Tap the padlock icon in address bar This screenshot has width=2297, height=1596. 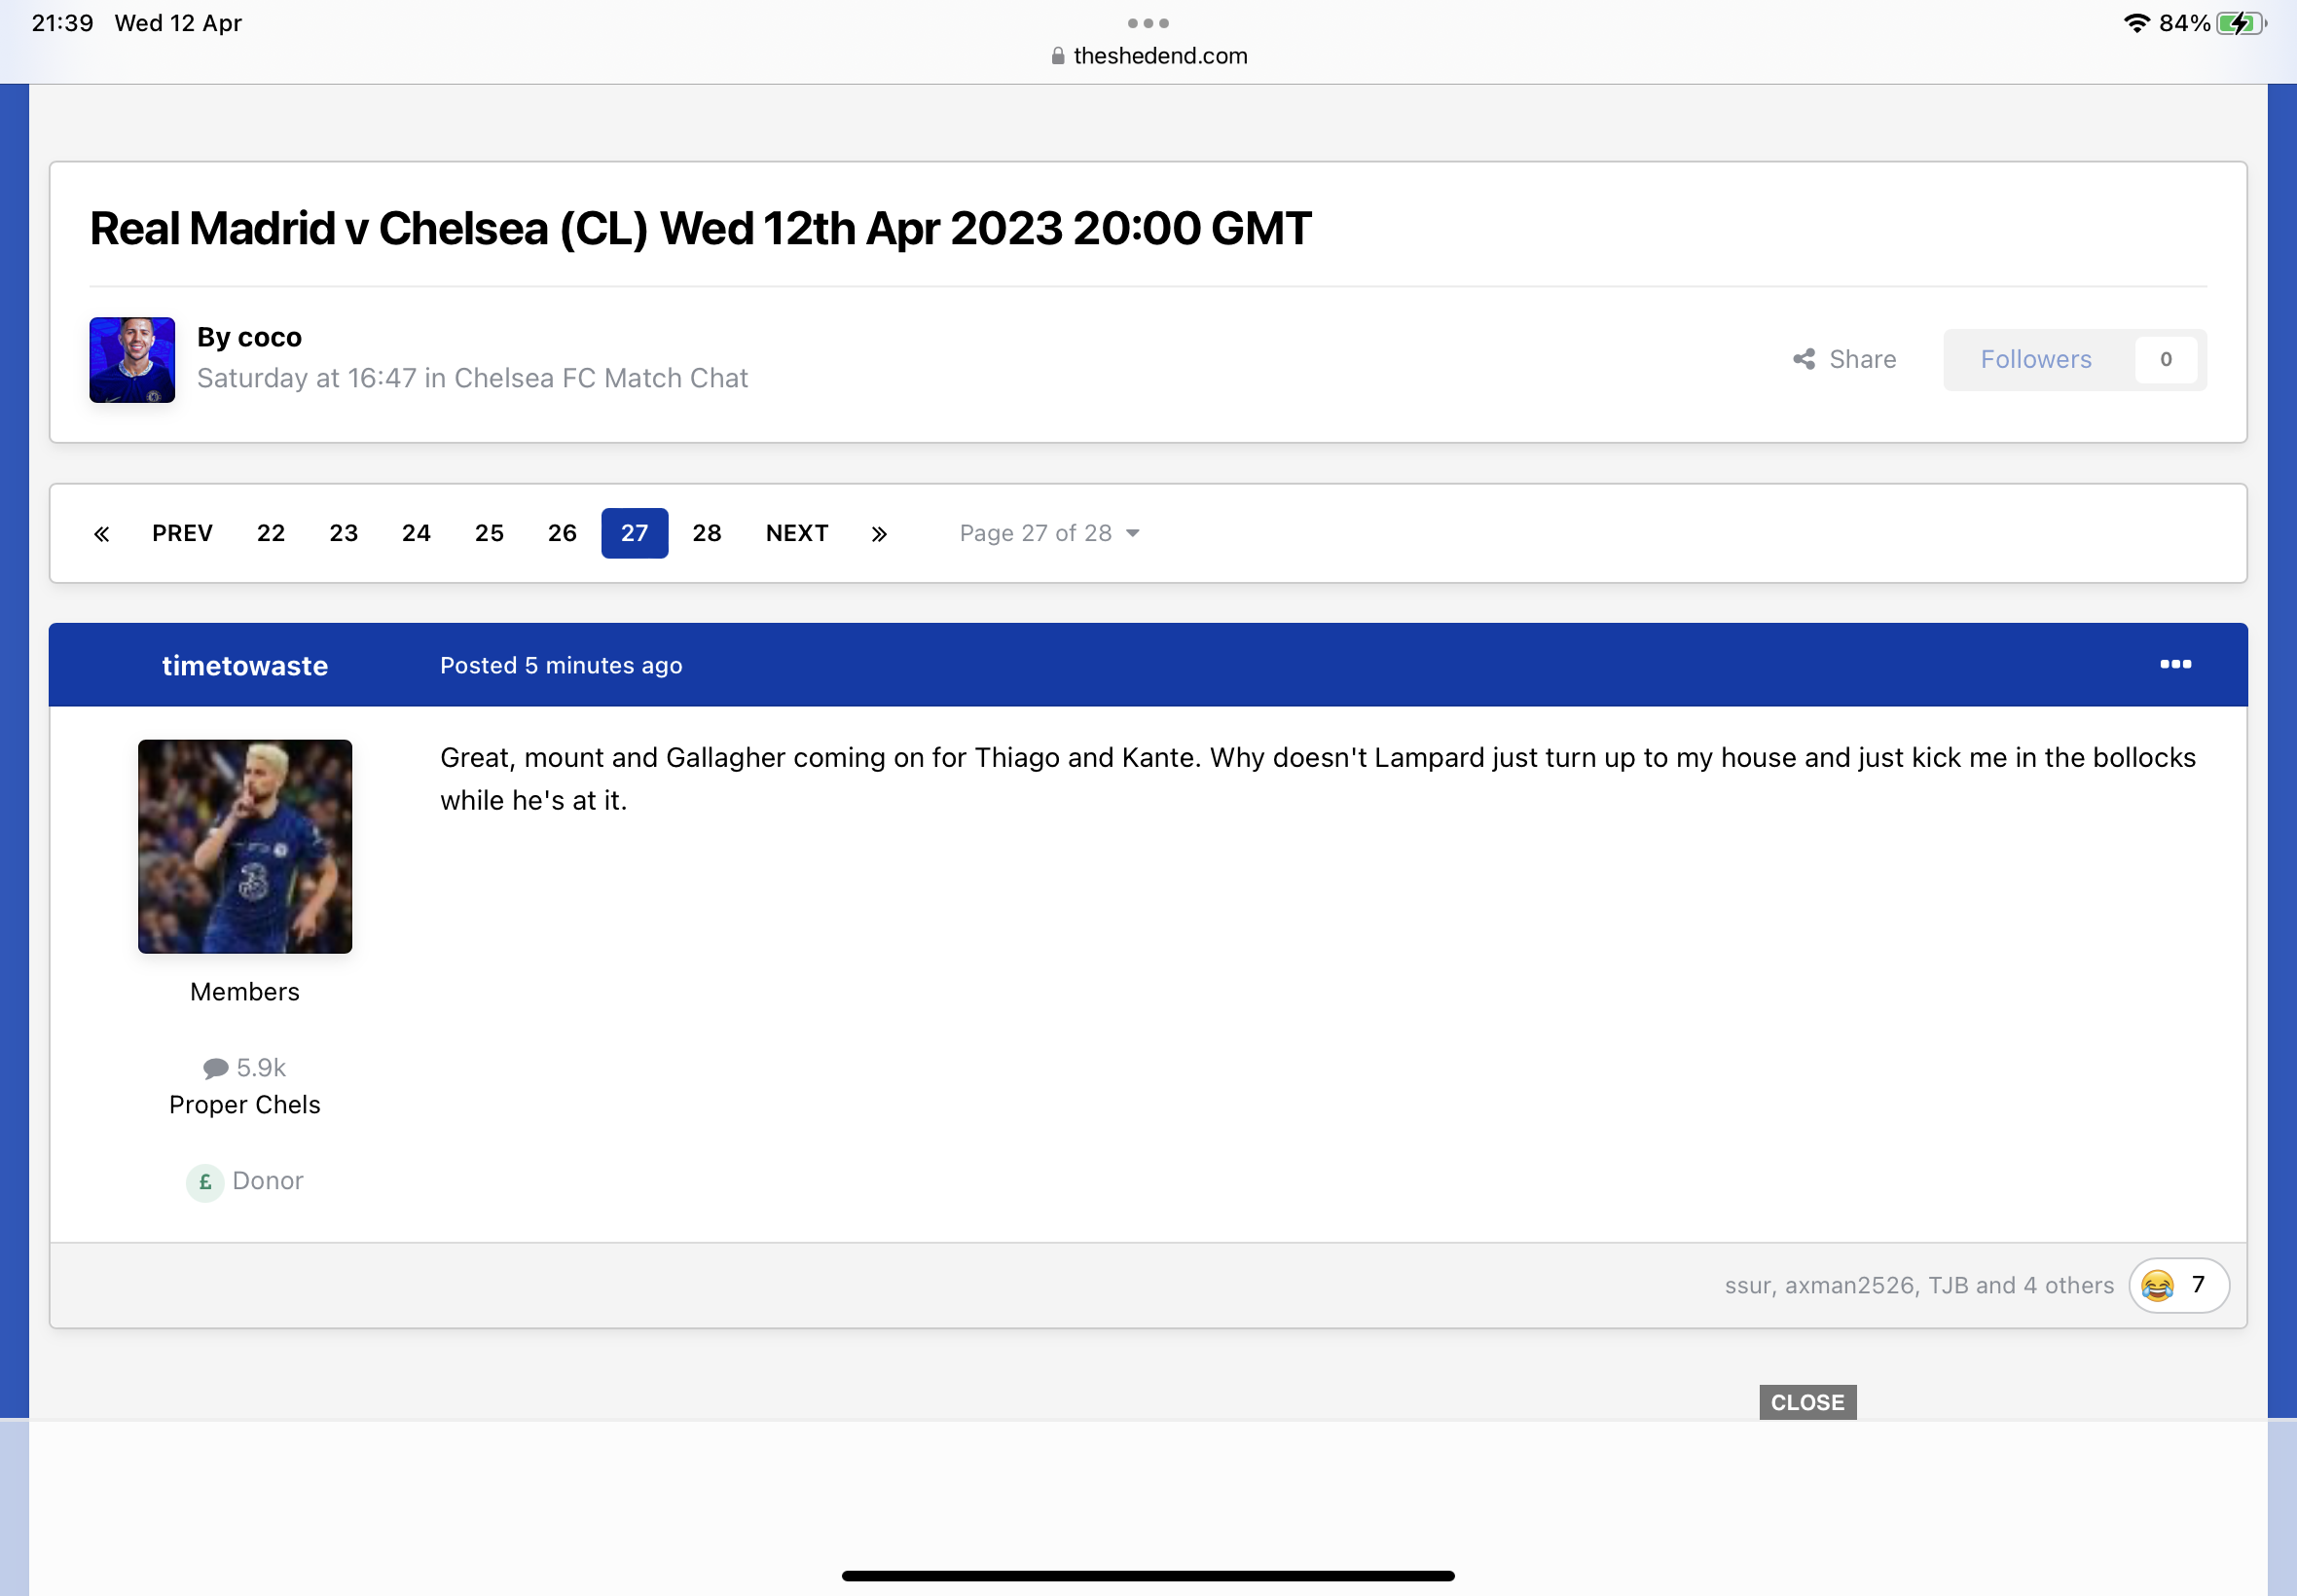(1058, 56)
